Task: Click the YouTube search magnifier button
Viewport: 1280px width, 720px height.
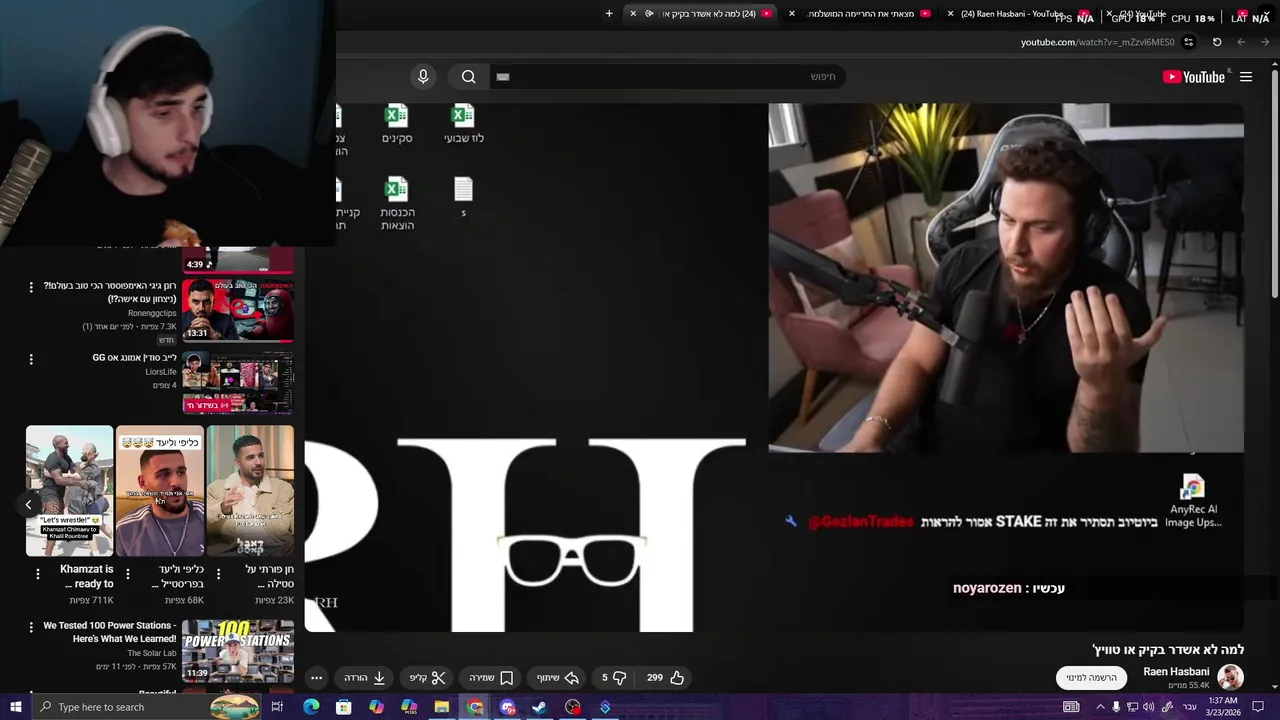Action: tap(469, 77)
